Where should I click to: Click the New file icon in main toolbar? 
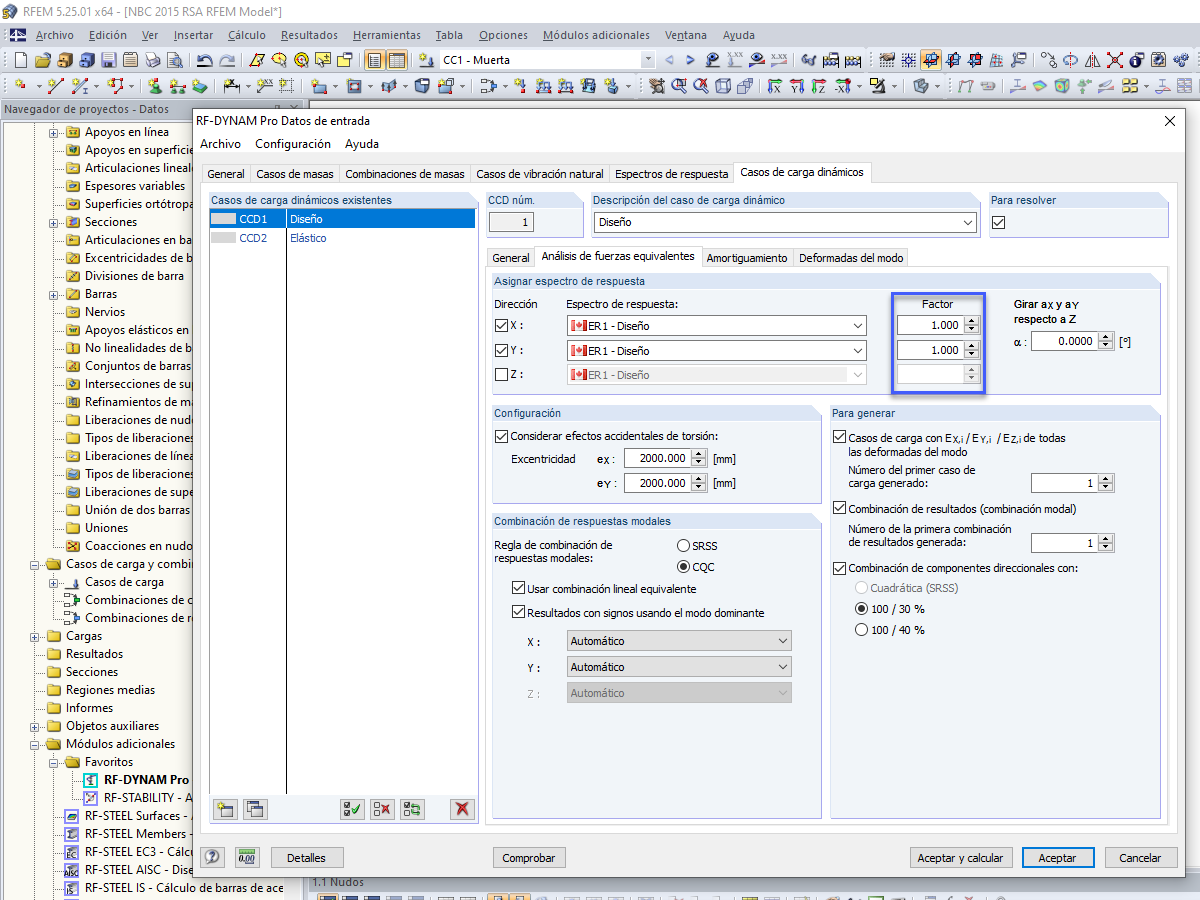[23, 60]
